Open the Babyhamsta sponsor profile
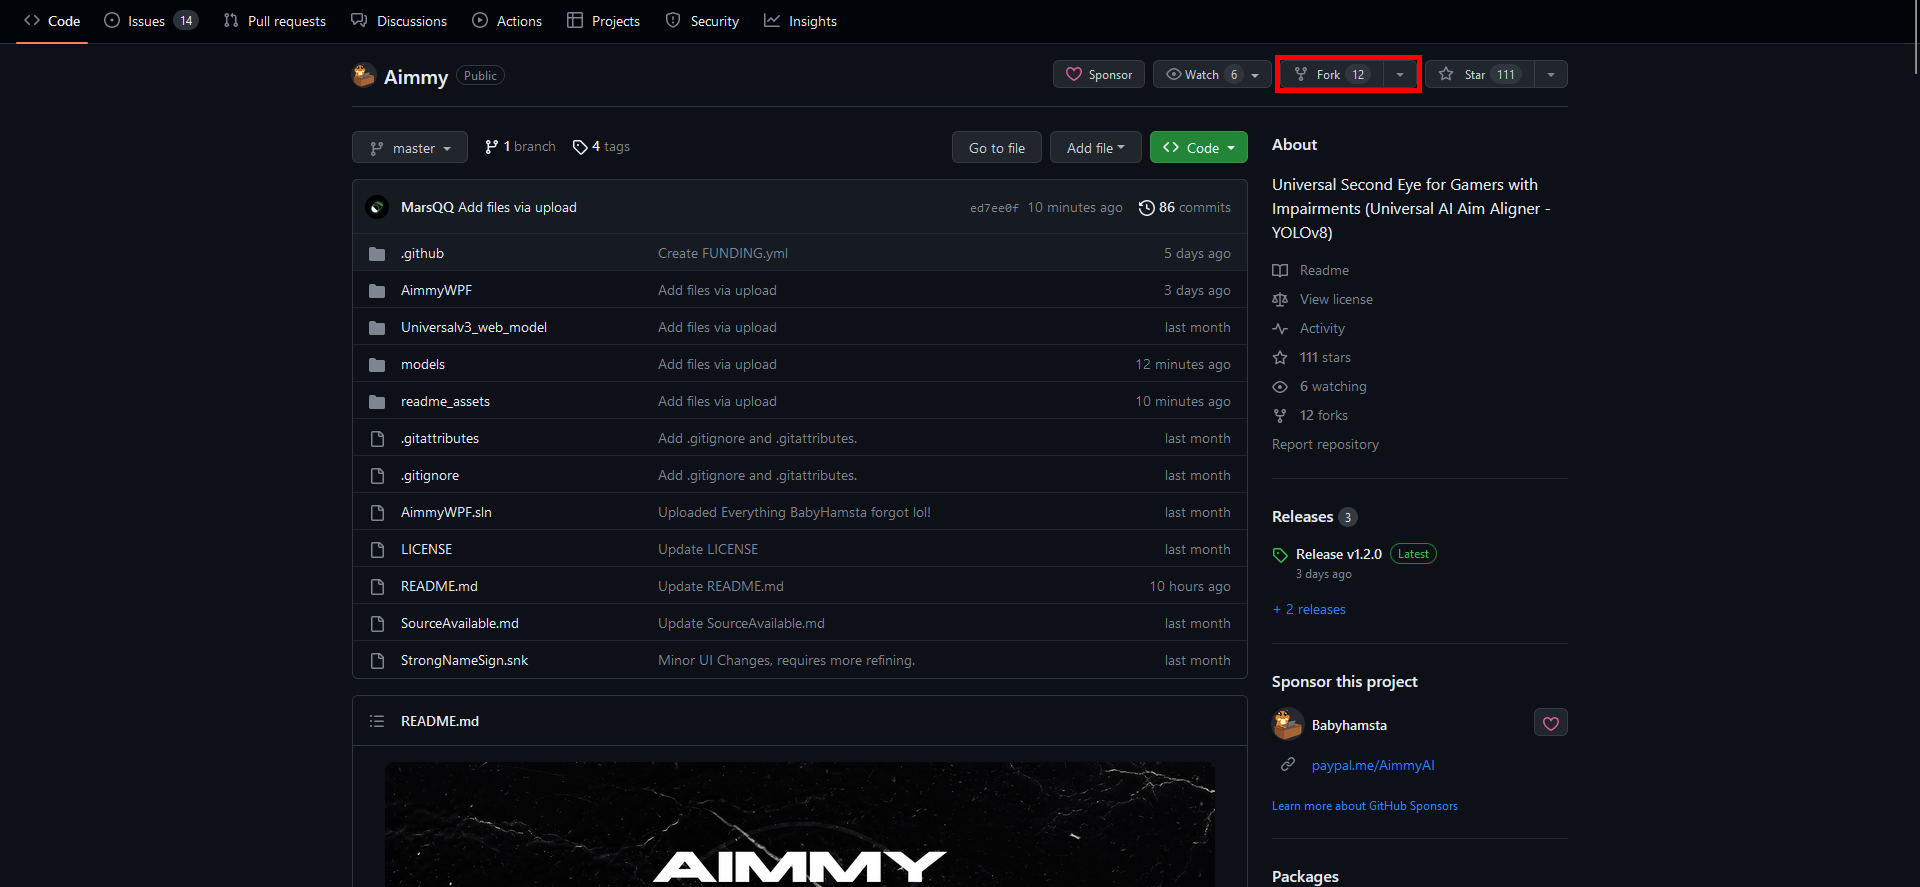Screen dimensions: 1920x887 pyautogui.click(x=1349, y=725)
